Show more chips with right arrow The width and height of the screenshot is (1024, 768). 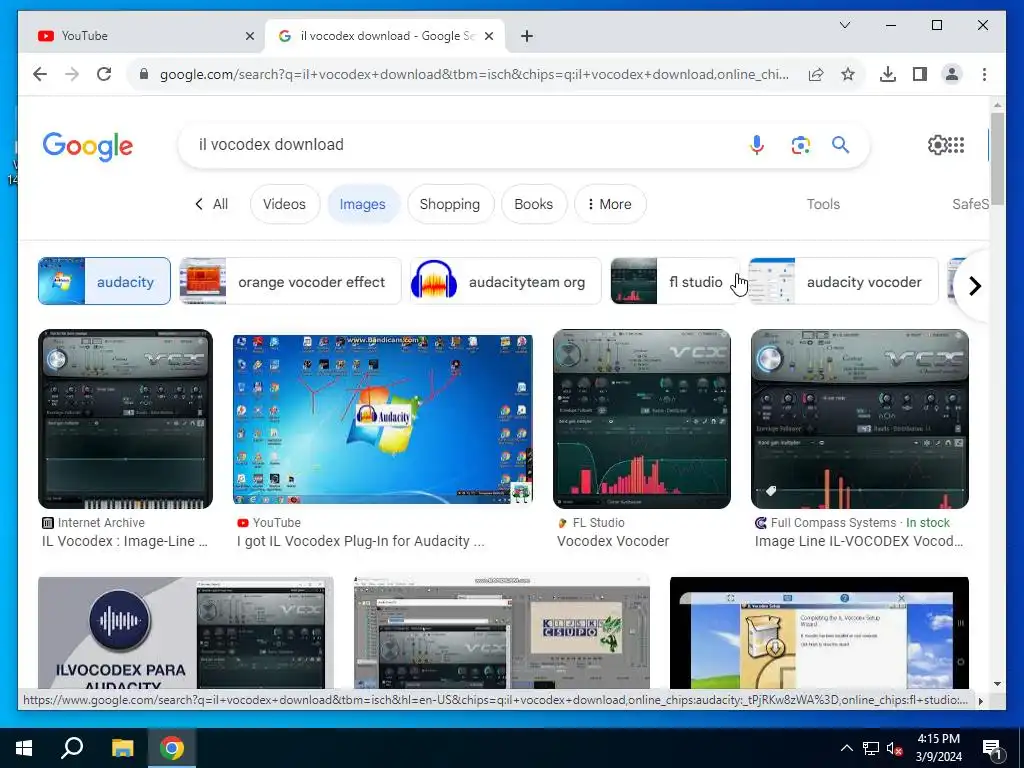tap(974, 286)
